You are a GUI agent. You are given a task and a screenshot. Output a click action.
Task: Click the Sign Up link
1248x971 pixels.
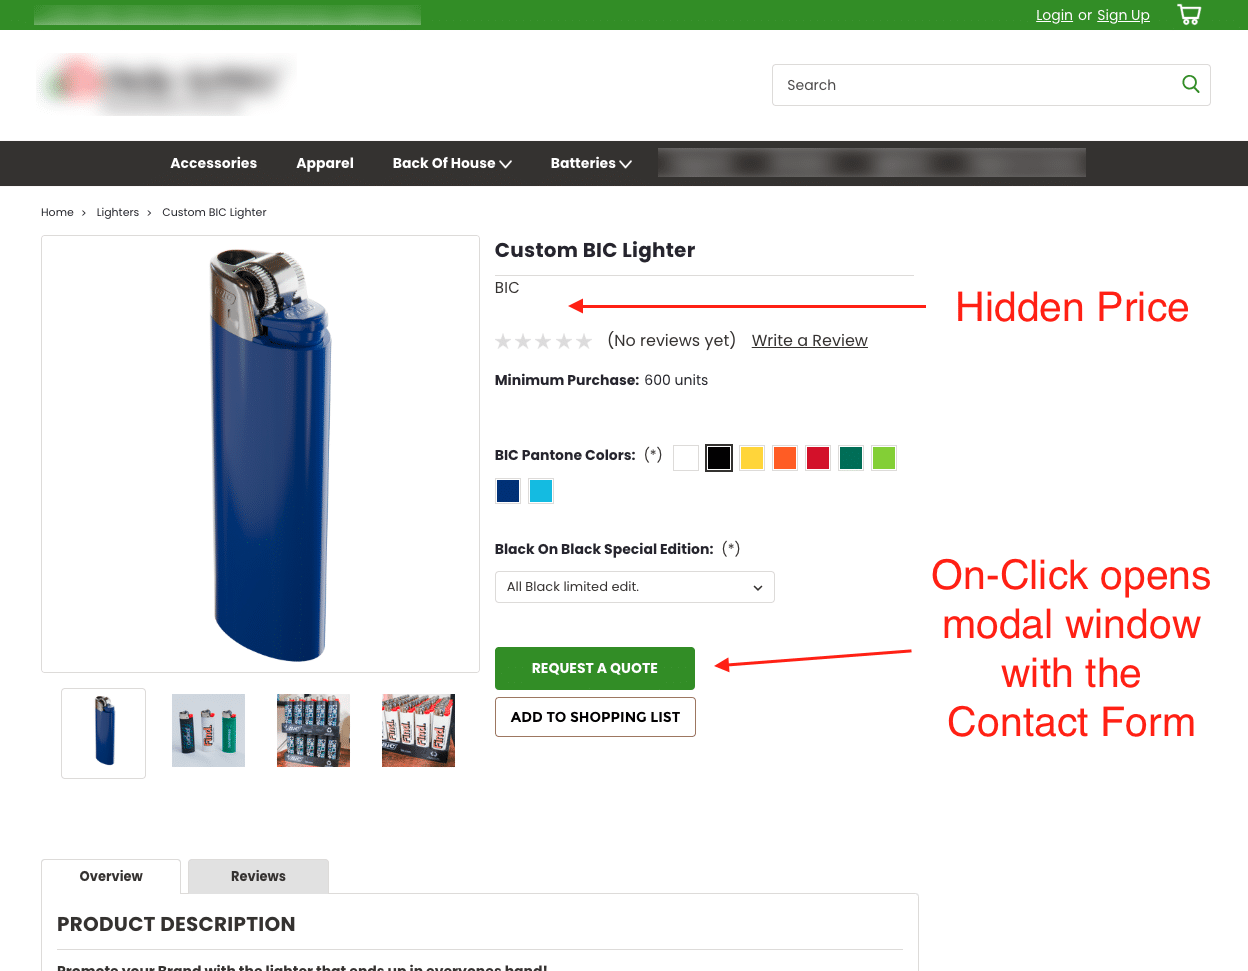tap(1123, 15)
